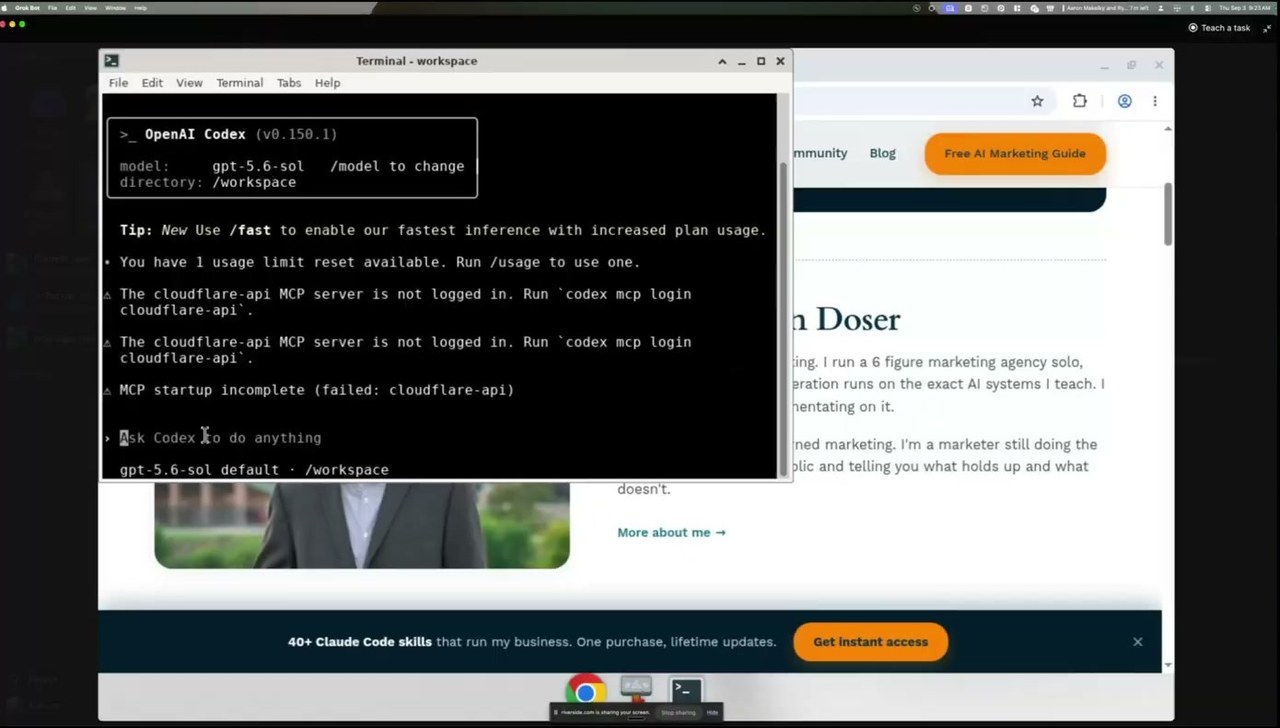Click the date and time in the macOS menu bar
Viewport: 1280px width, 728px height.
[x=1245, y=8]
